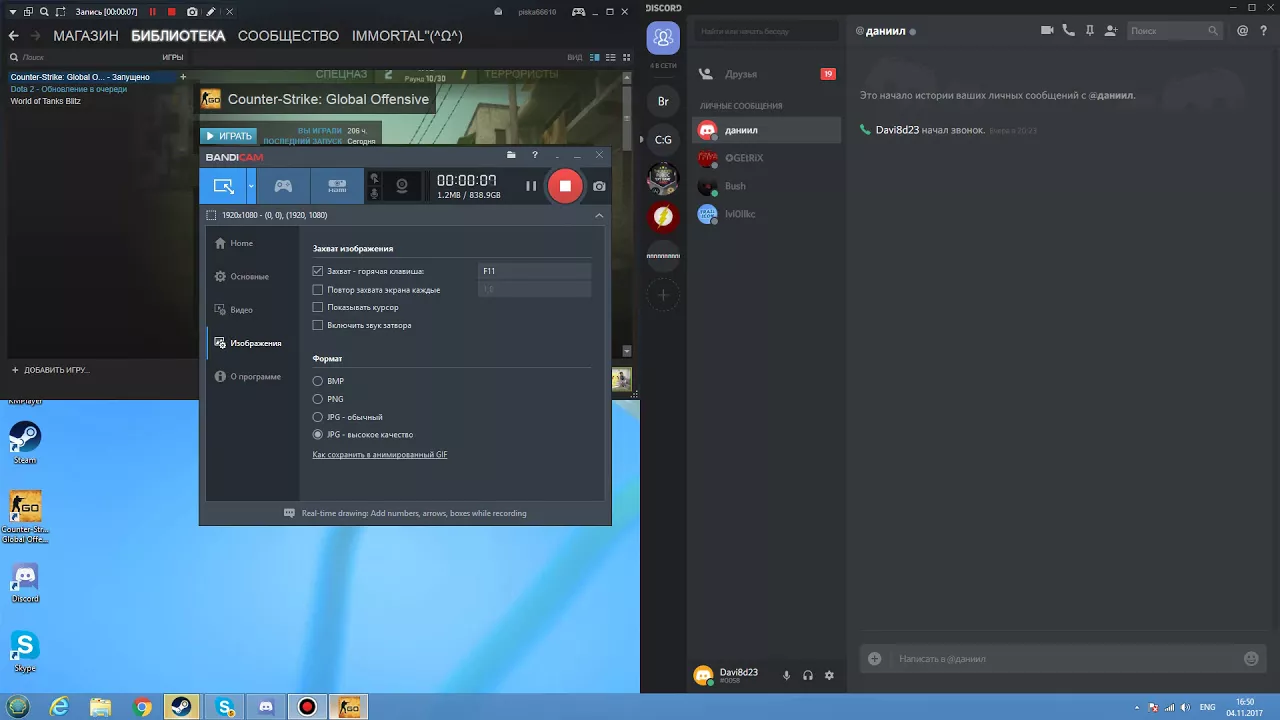Open Discord user settings gear
This screenshot has width=1280, height=720.
[829, 676]
